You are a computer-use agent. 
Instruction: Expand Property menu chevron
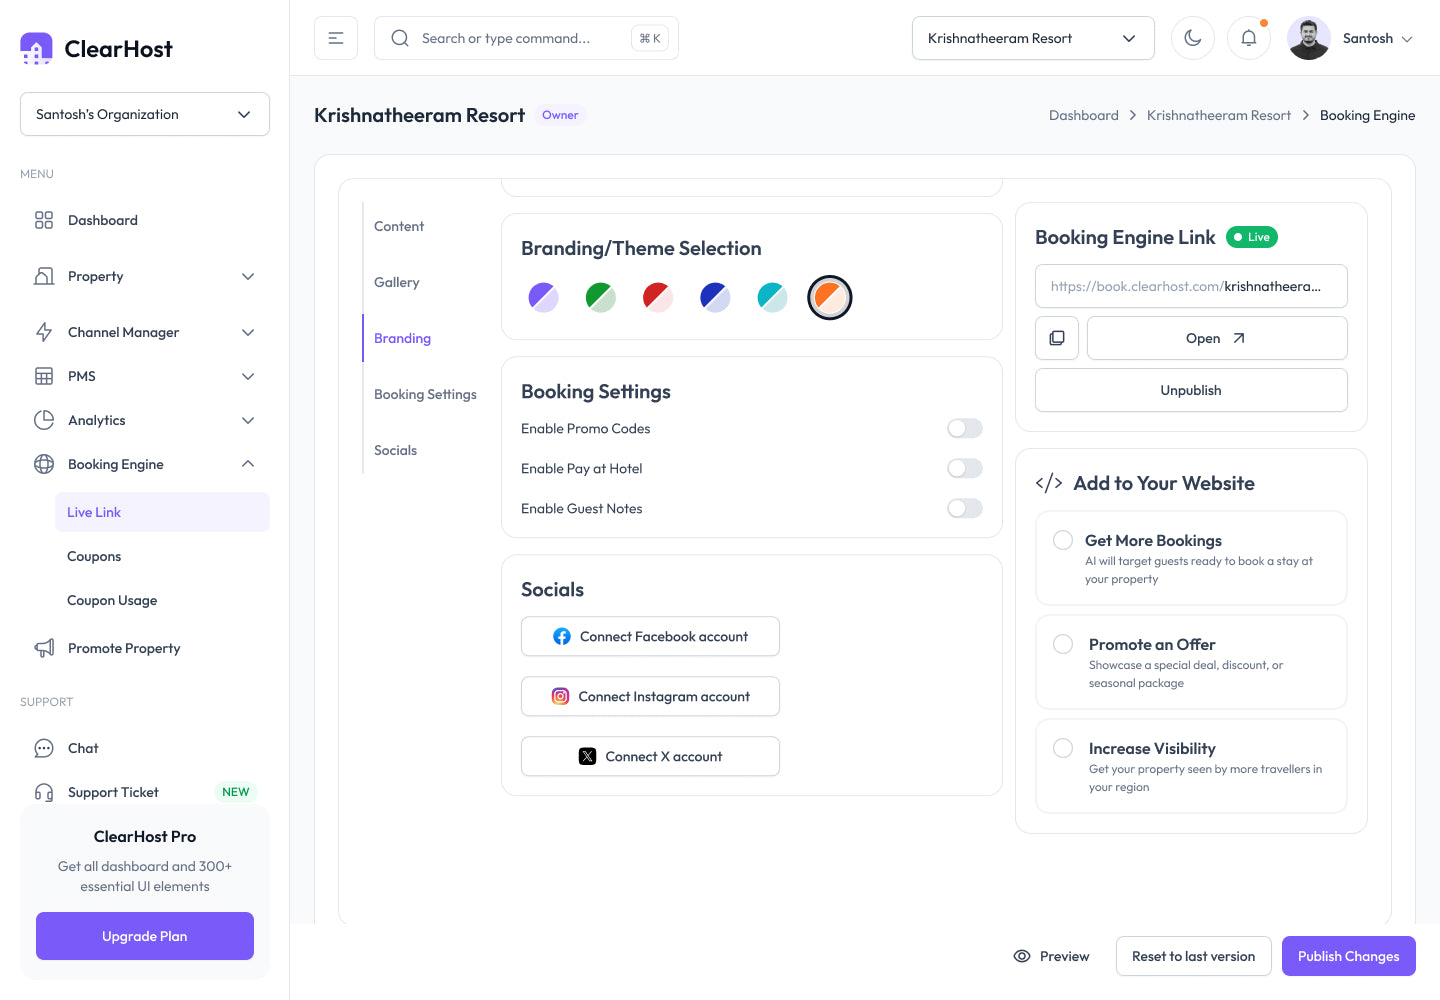[248, 276]
